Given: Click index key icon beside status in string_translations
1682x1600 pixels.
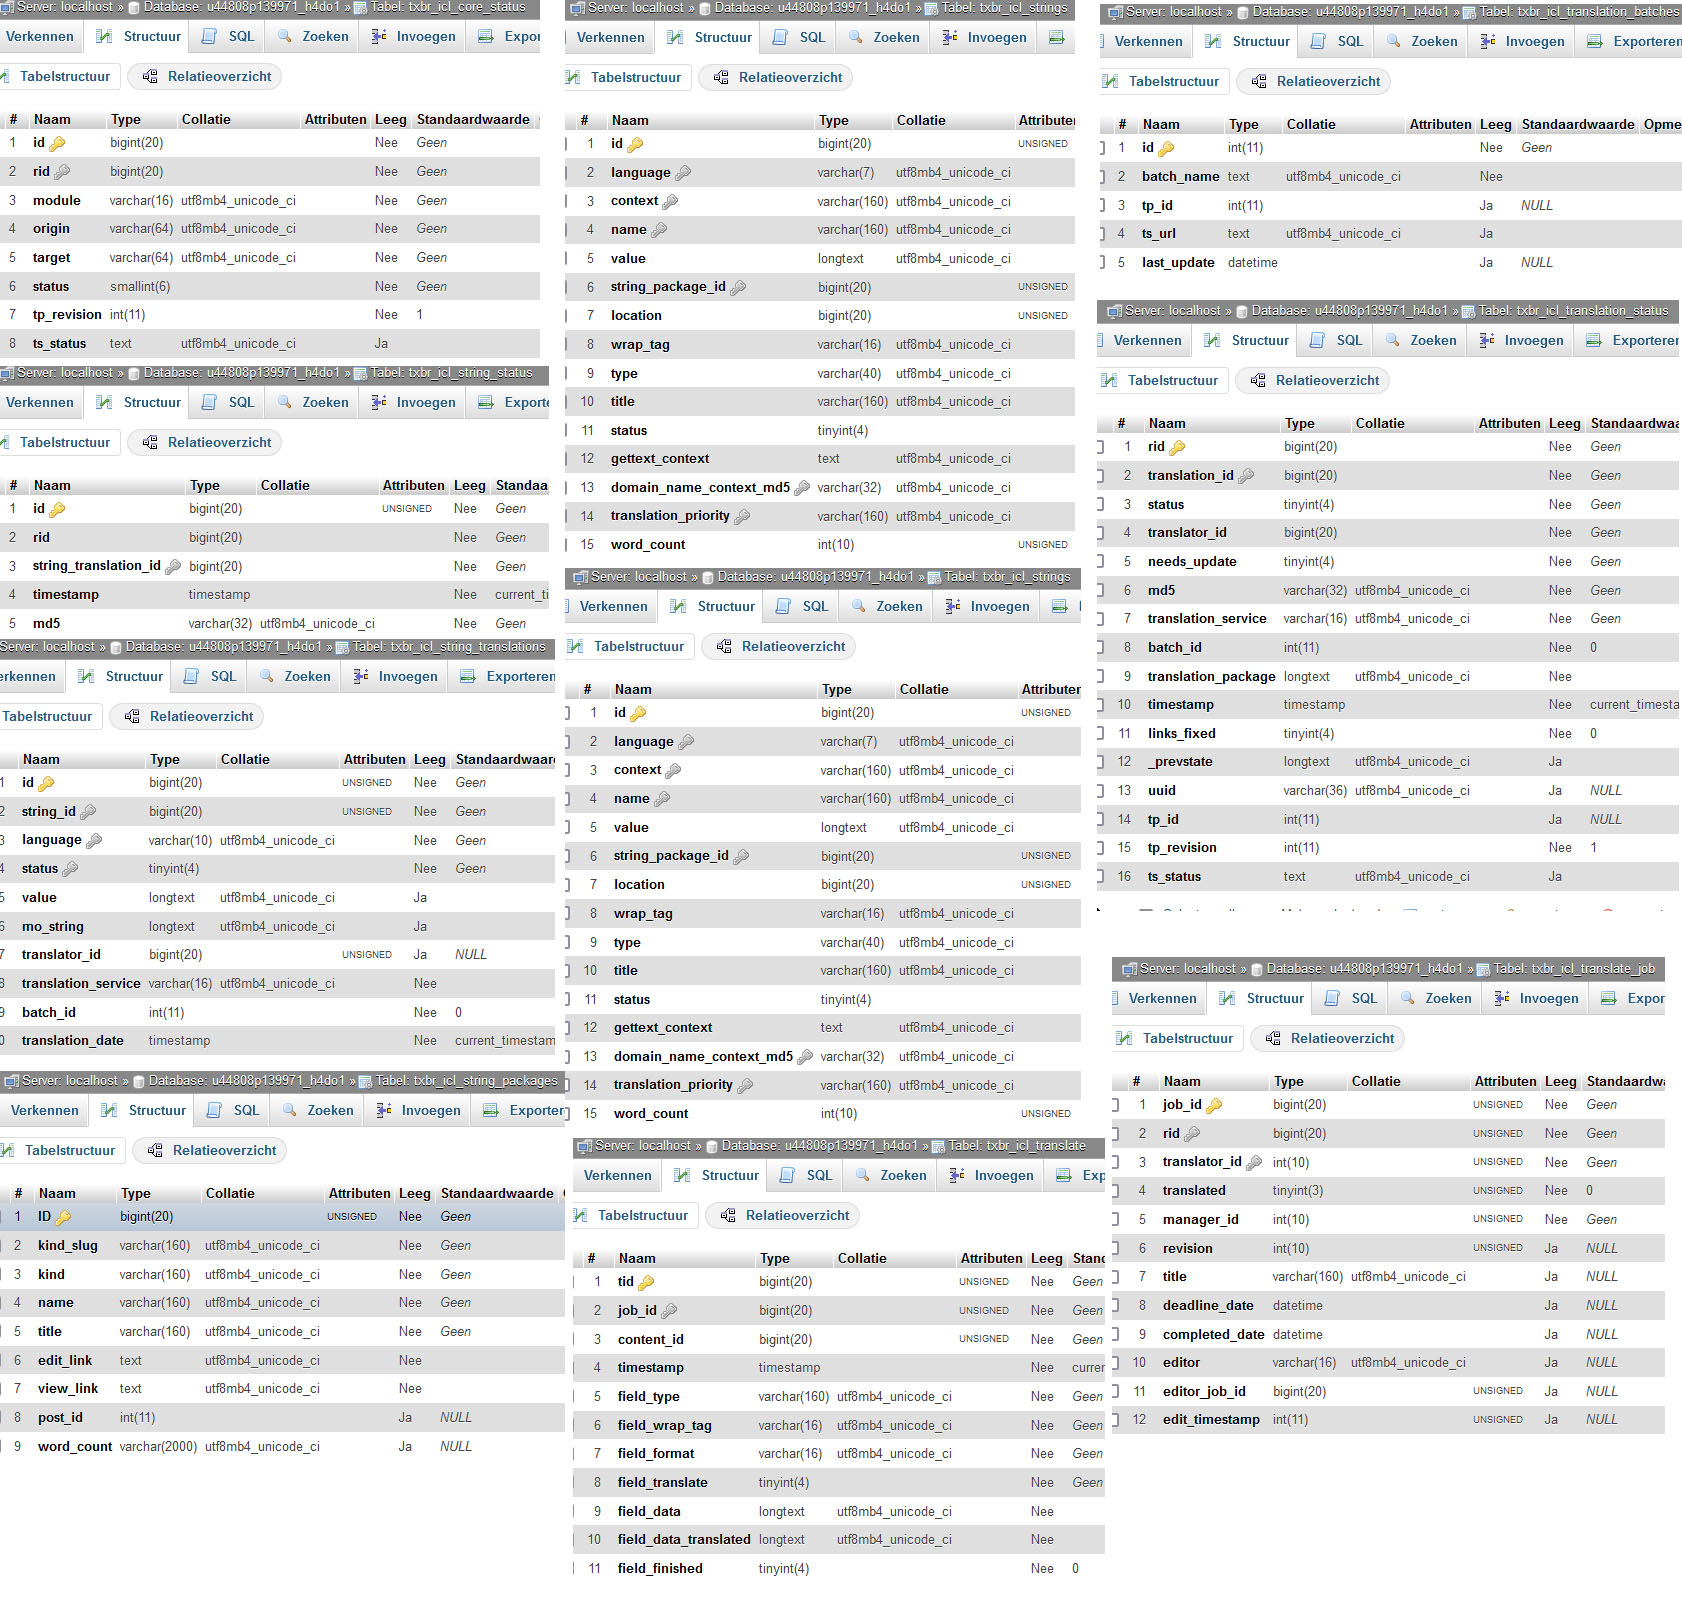Looking at the screenshot, I should (x=70, y=869).
